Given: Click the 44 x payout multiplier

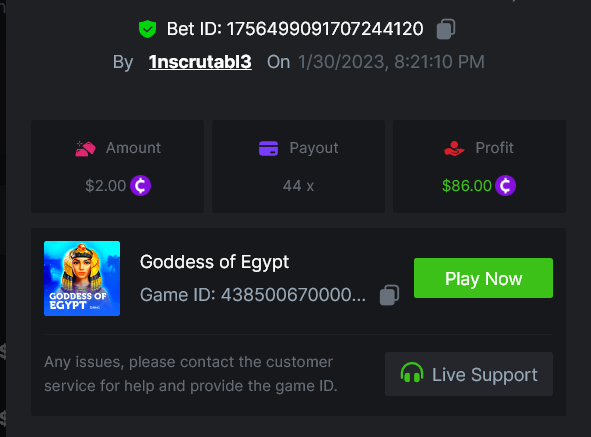Looking at the screenshot, I should click(299, 186).
